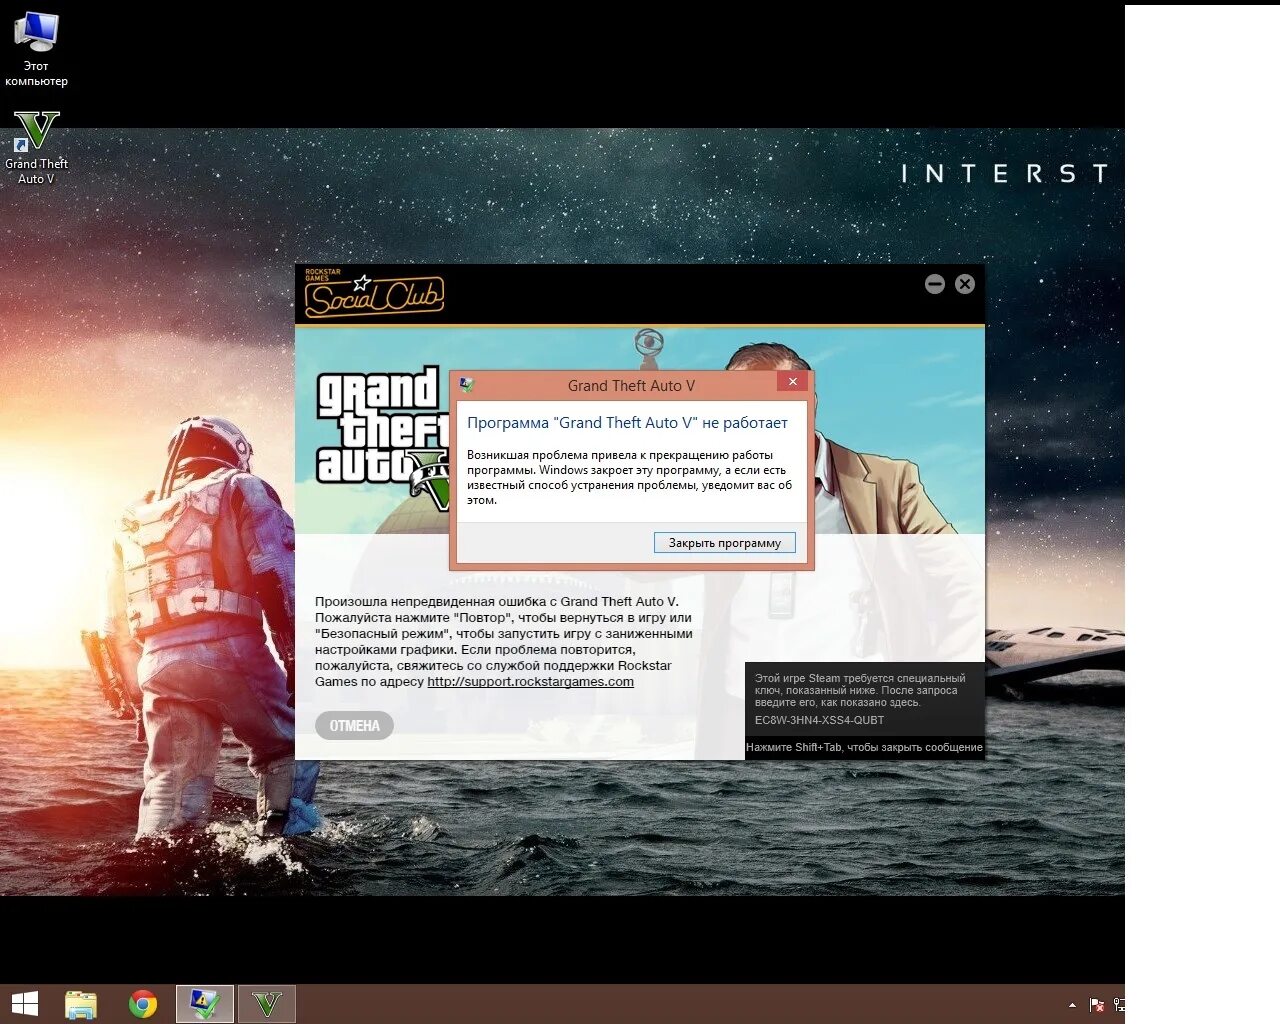This screenshot has width=1280, height=1024.
Task: Open the Action Center flag icon
Action: point(1097,1005)
